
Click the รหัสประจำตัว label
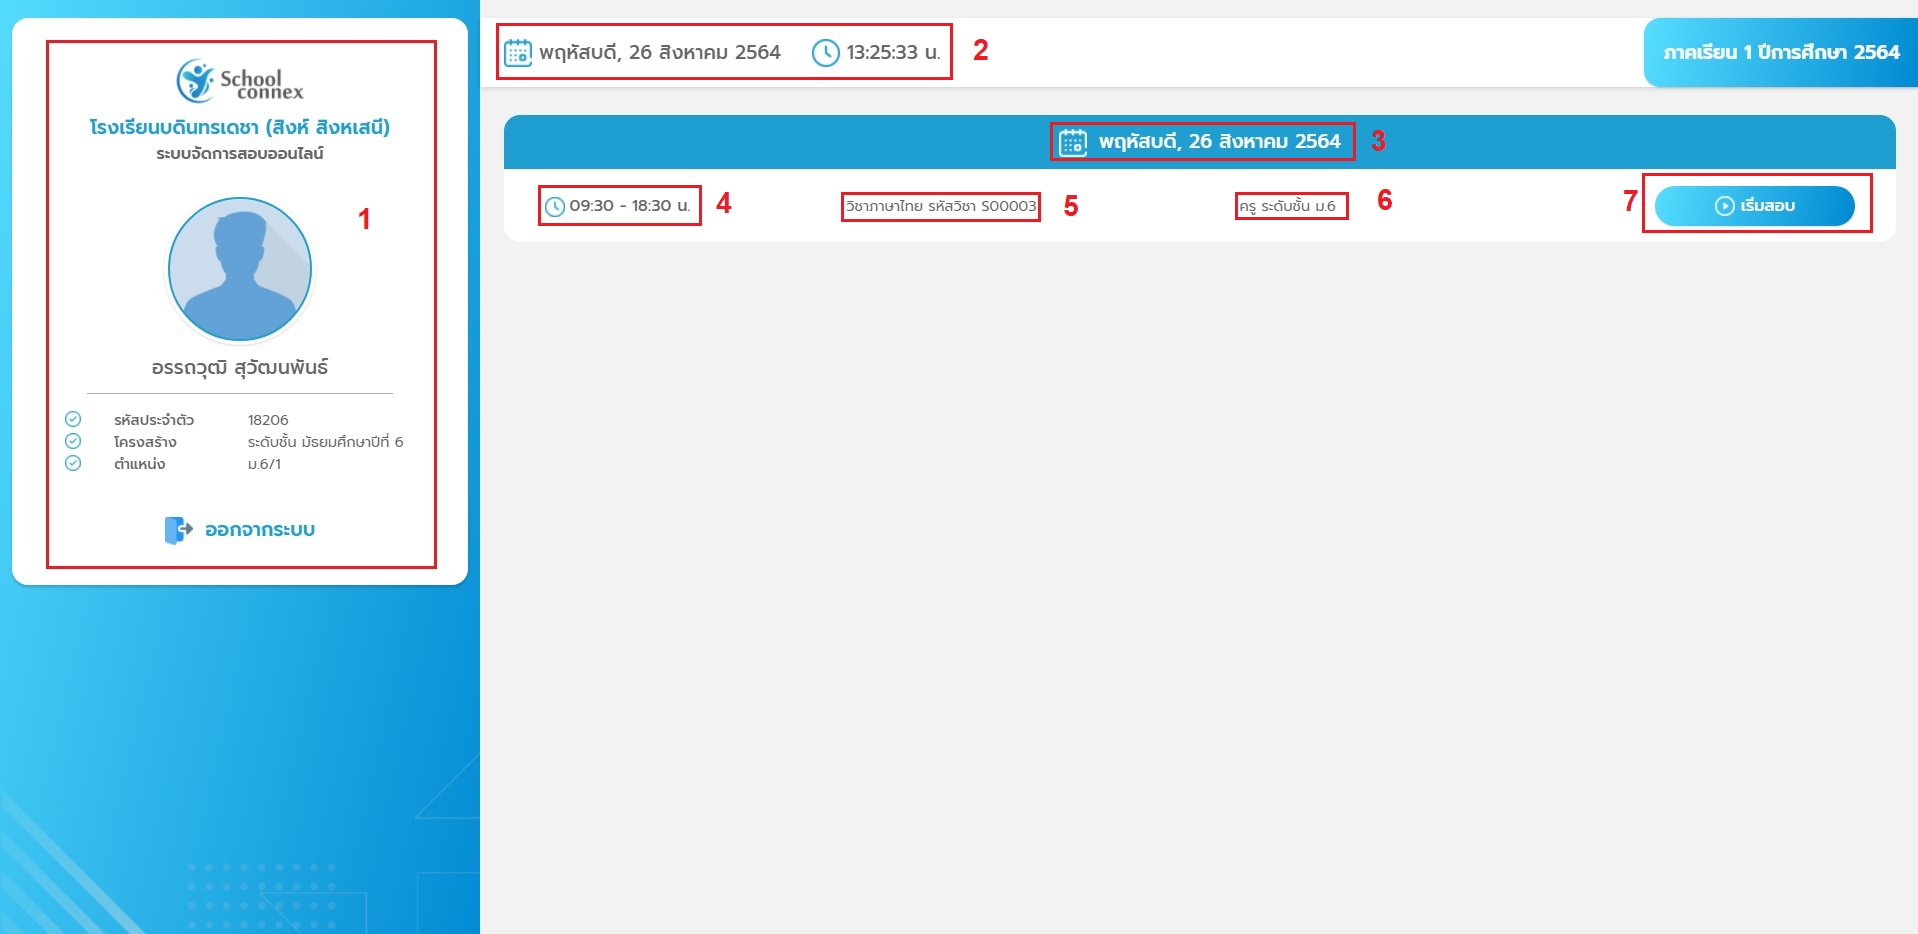point(154,420)
